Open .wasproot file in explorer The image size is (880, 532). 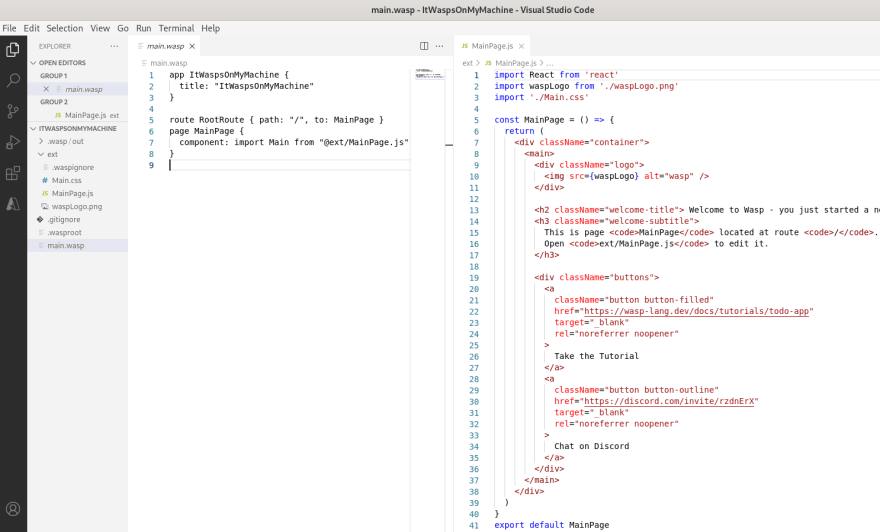click(64, 232)
